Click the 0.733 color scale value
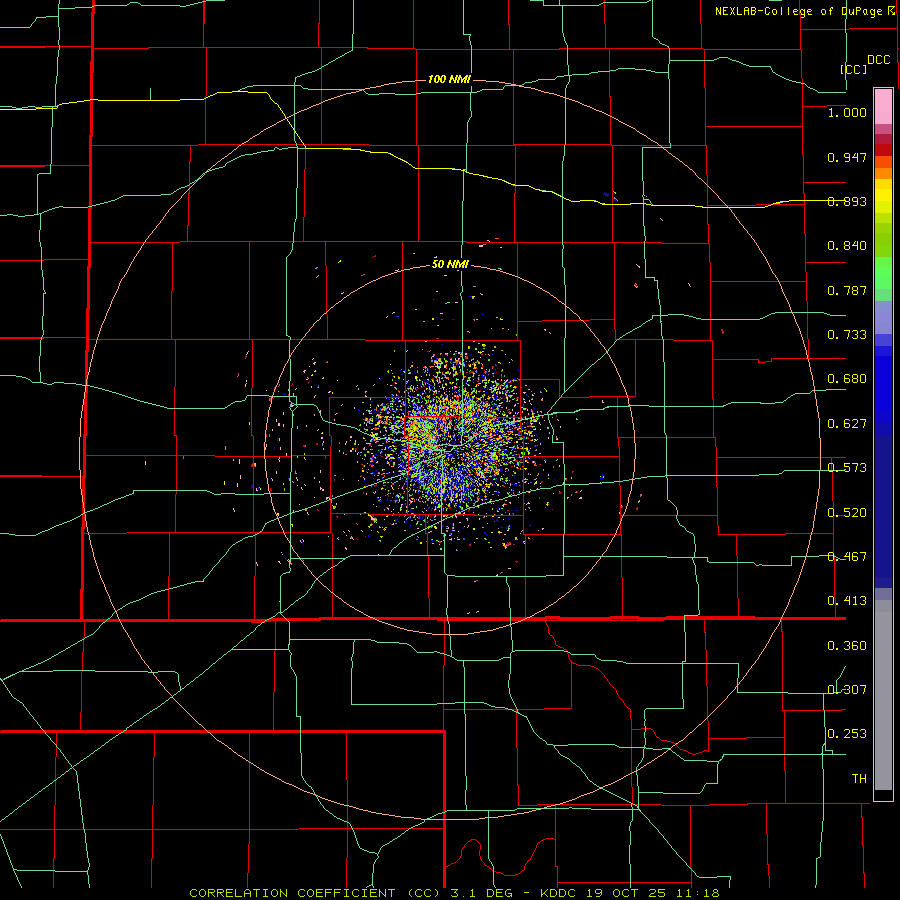The height and width of the screenshot is (900, 900). (847, 335)
